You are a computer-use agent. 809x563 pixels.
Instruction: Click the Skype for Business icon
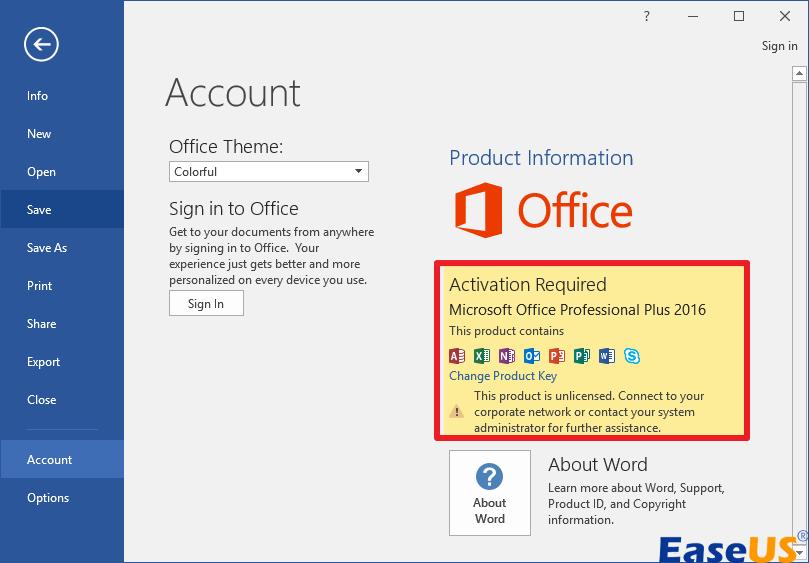[x=632, y=356]
